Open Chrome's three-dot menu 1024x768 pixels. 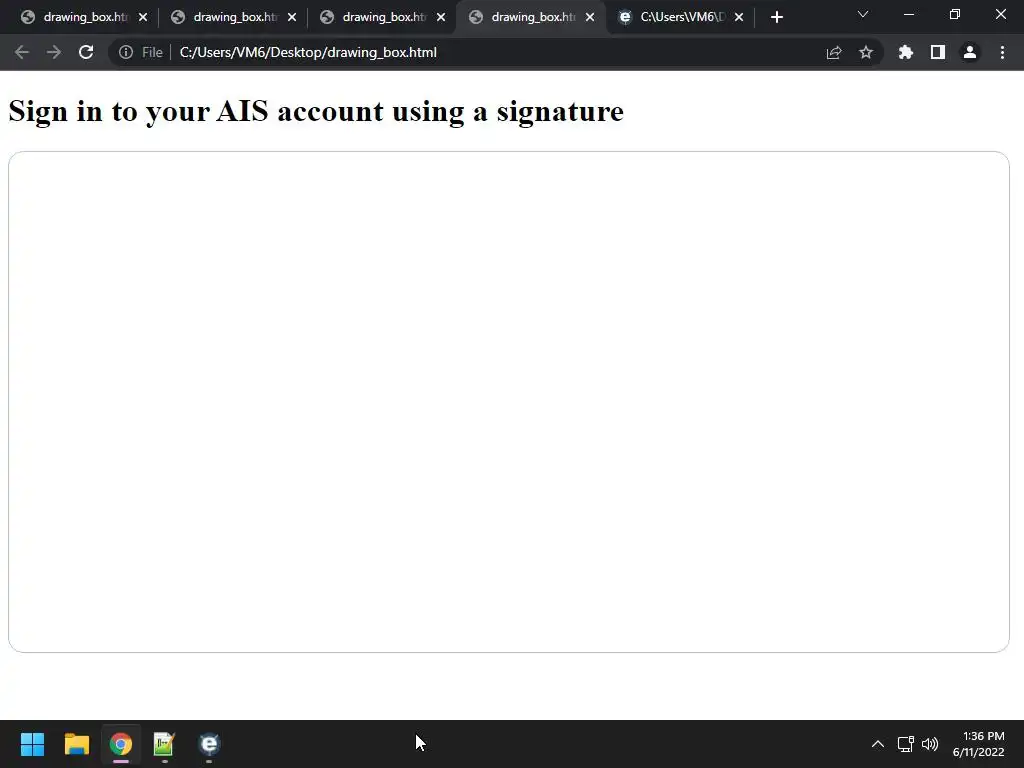[x=1002, y=52]
